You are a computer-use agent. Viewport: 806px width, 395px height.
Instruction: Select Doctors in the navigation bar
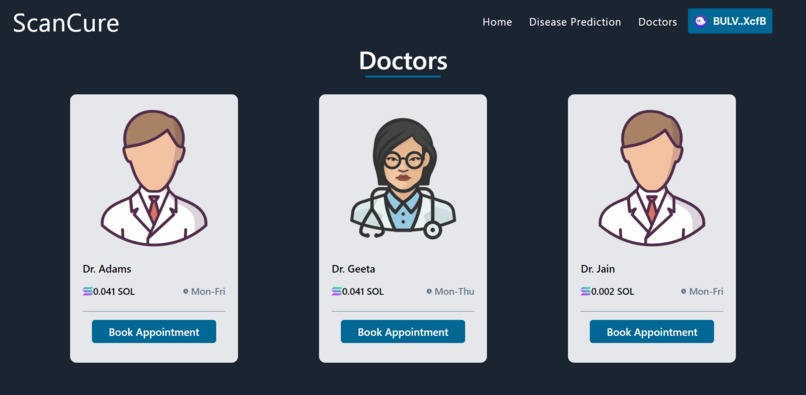[x=657, y=22]
